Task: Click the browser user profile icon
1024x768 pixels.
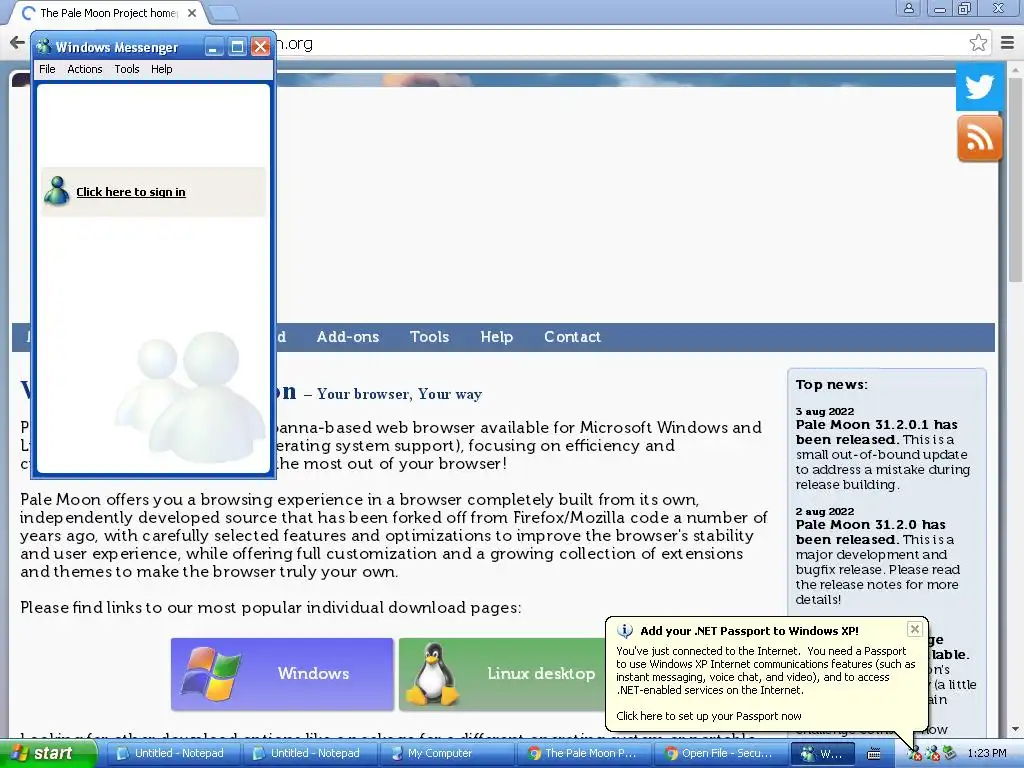Action: coord(908,9)
